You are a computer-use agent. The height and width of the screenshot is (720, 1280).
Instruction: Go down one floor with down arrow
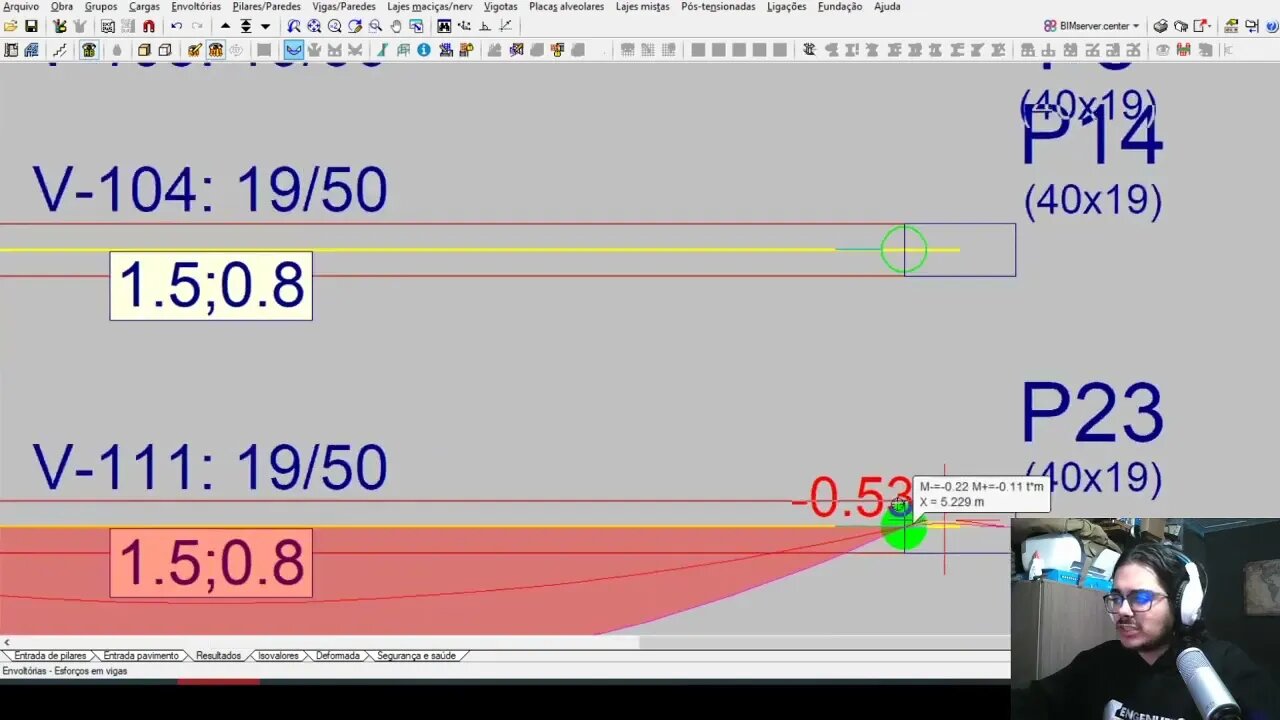coord(265,26)
